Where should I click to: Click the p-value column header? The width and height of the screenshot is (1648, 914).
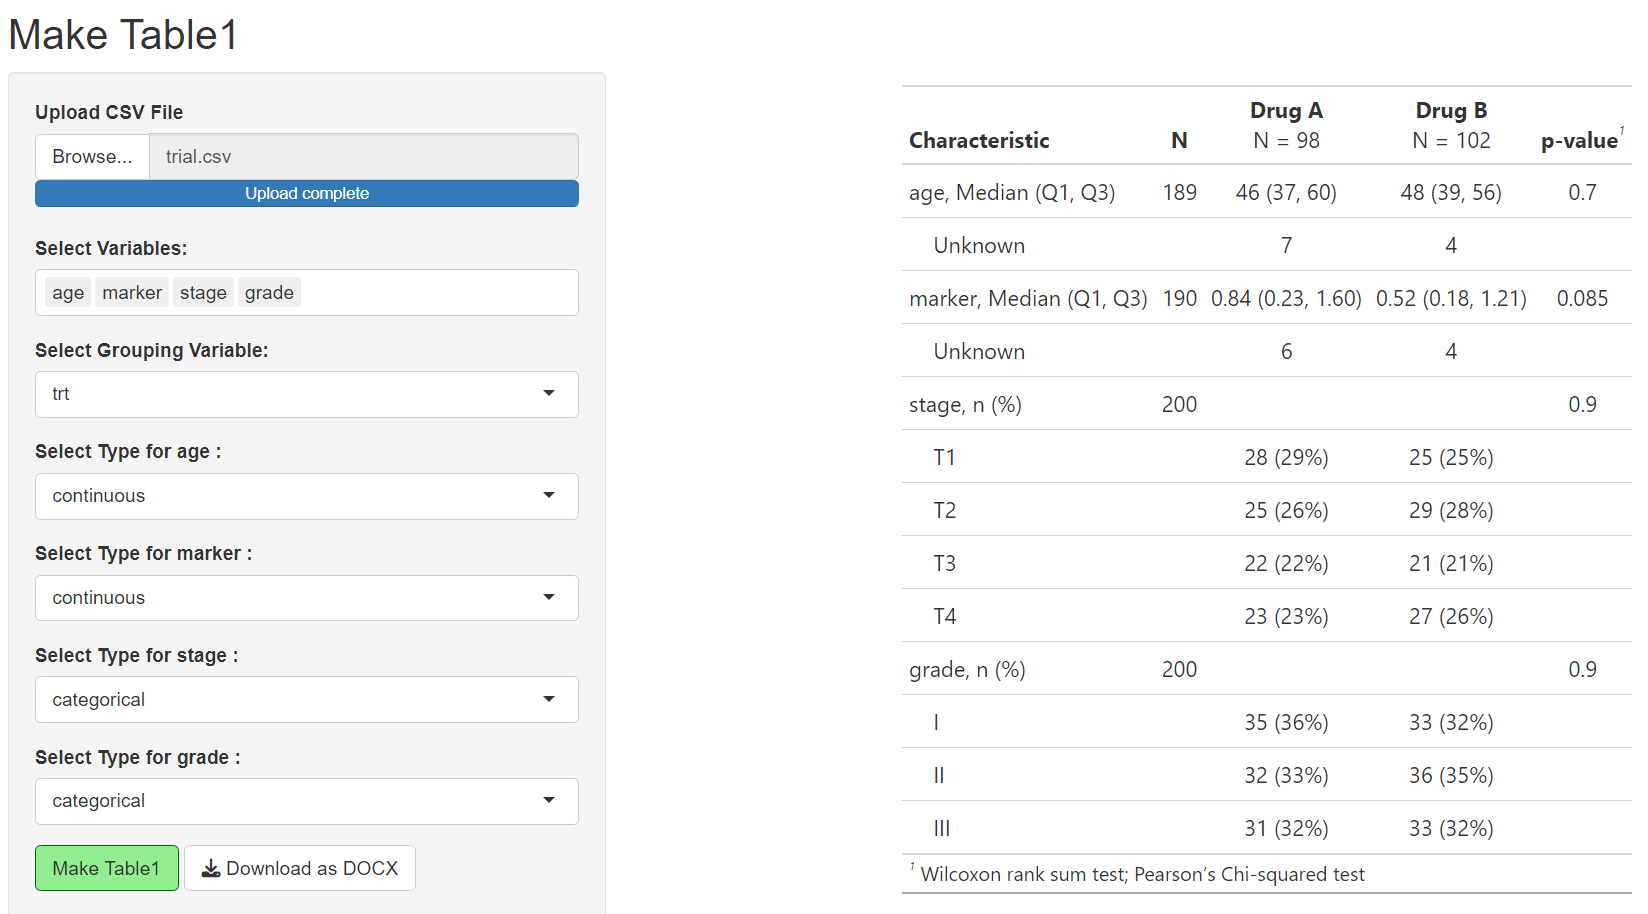(x=1579, y=141)
